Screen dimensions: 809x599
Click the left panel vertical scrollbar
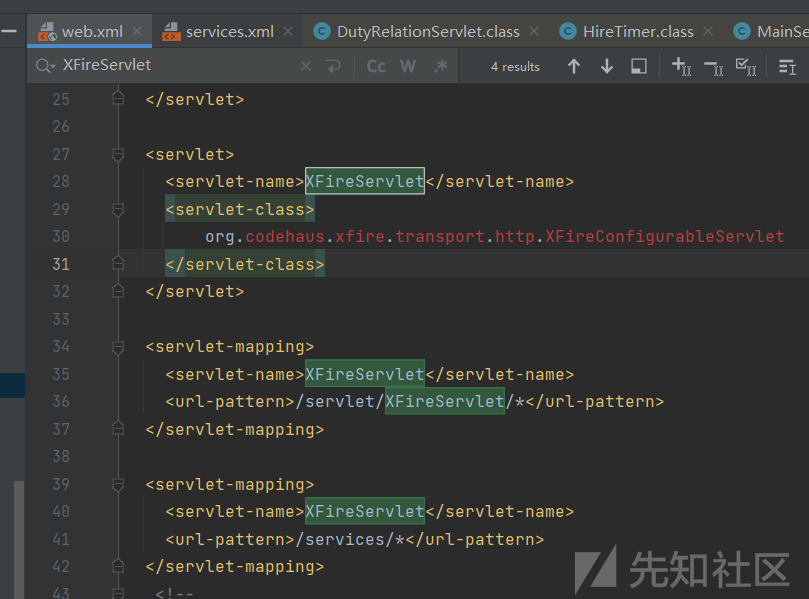(x=19, y=539)
